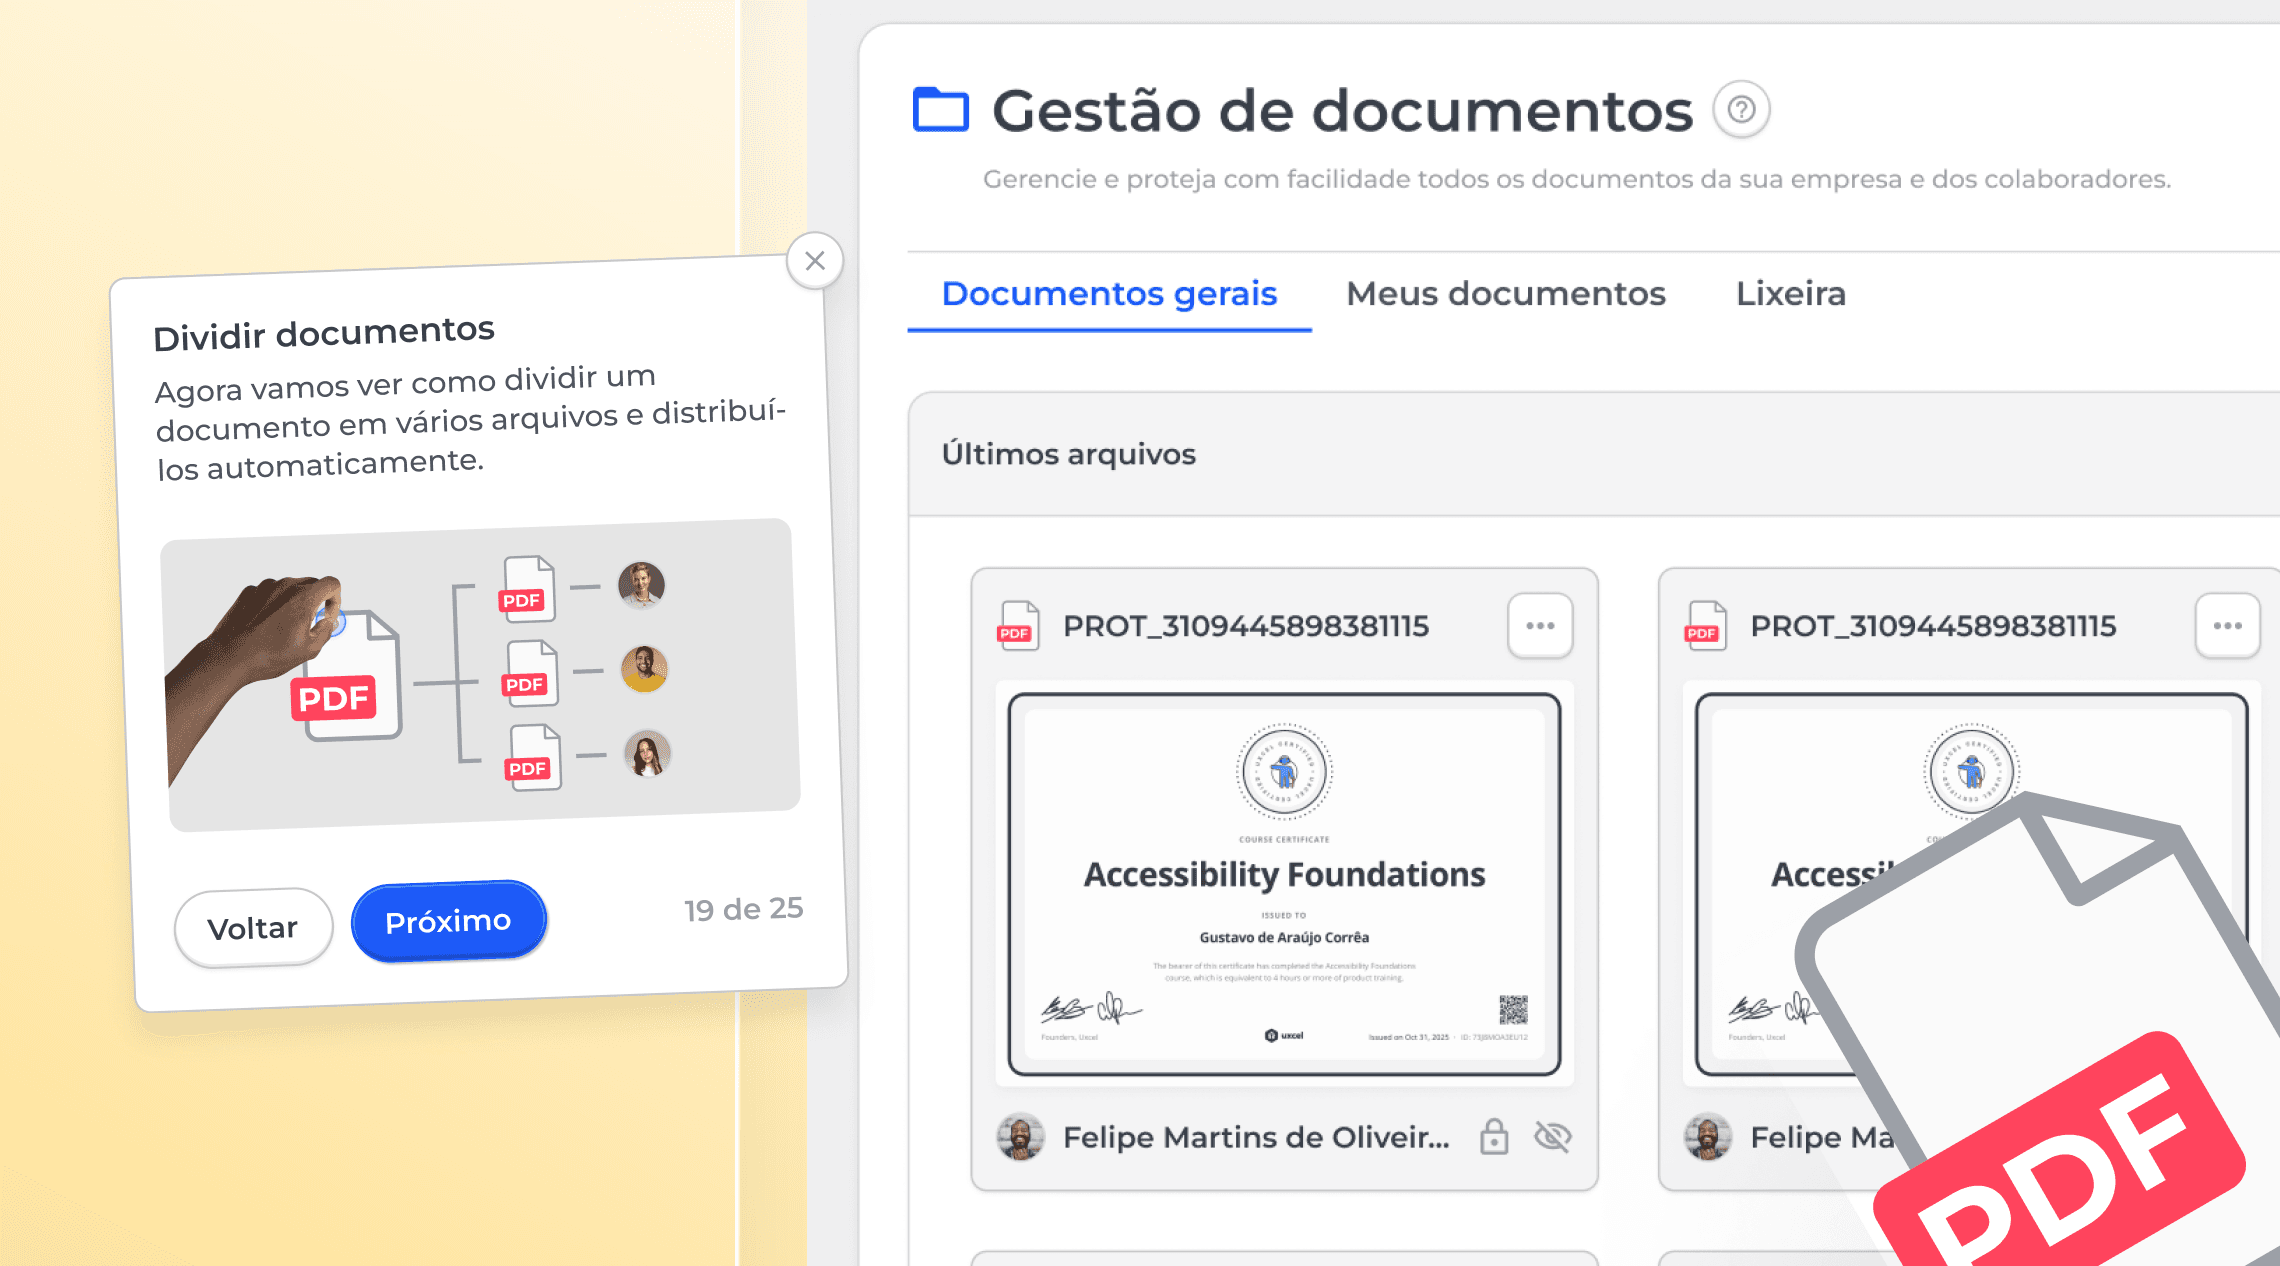Click the PDF icon on second PROT file card
2280x1266 pixels.
coord(1705,626)
